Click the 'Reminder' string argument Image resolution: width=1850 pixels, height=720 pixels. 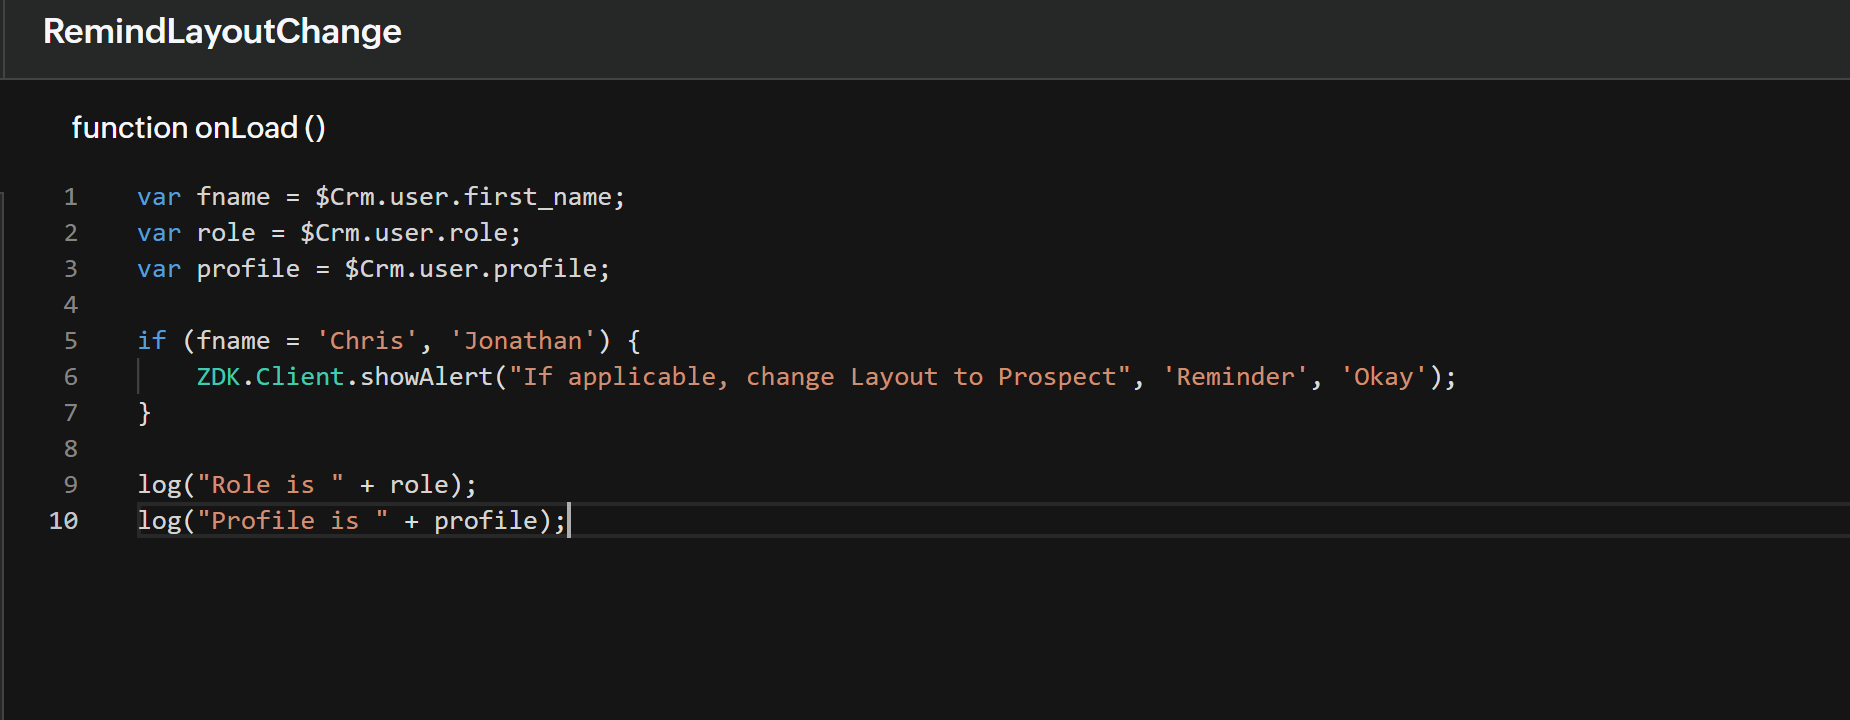pyautogui.click(x=1235, y=377)
